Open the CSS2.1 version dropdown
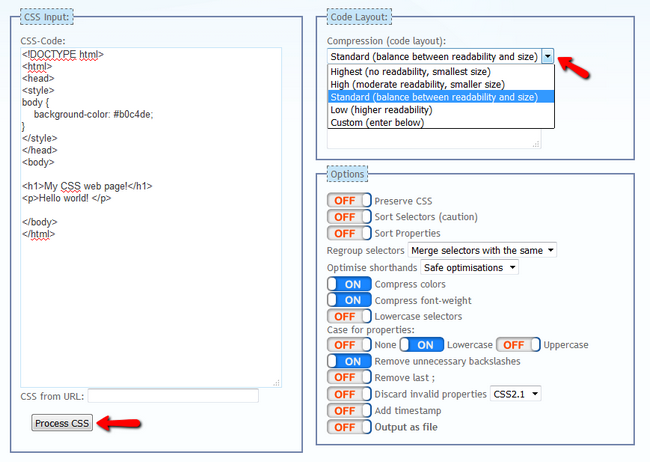 [x=516, y=394]
